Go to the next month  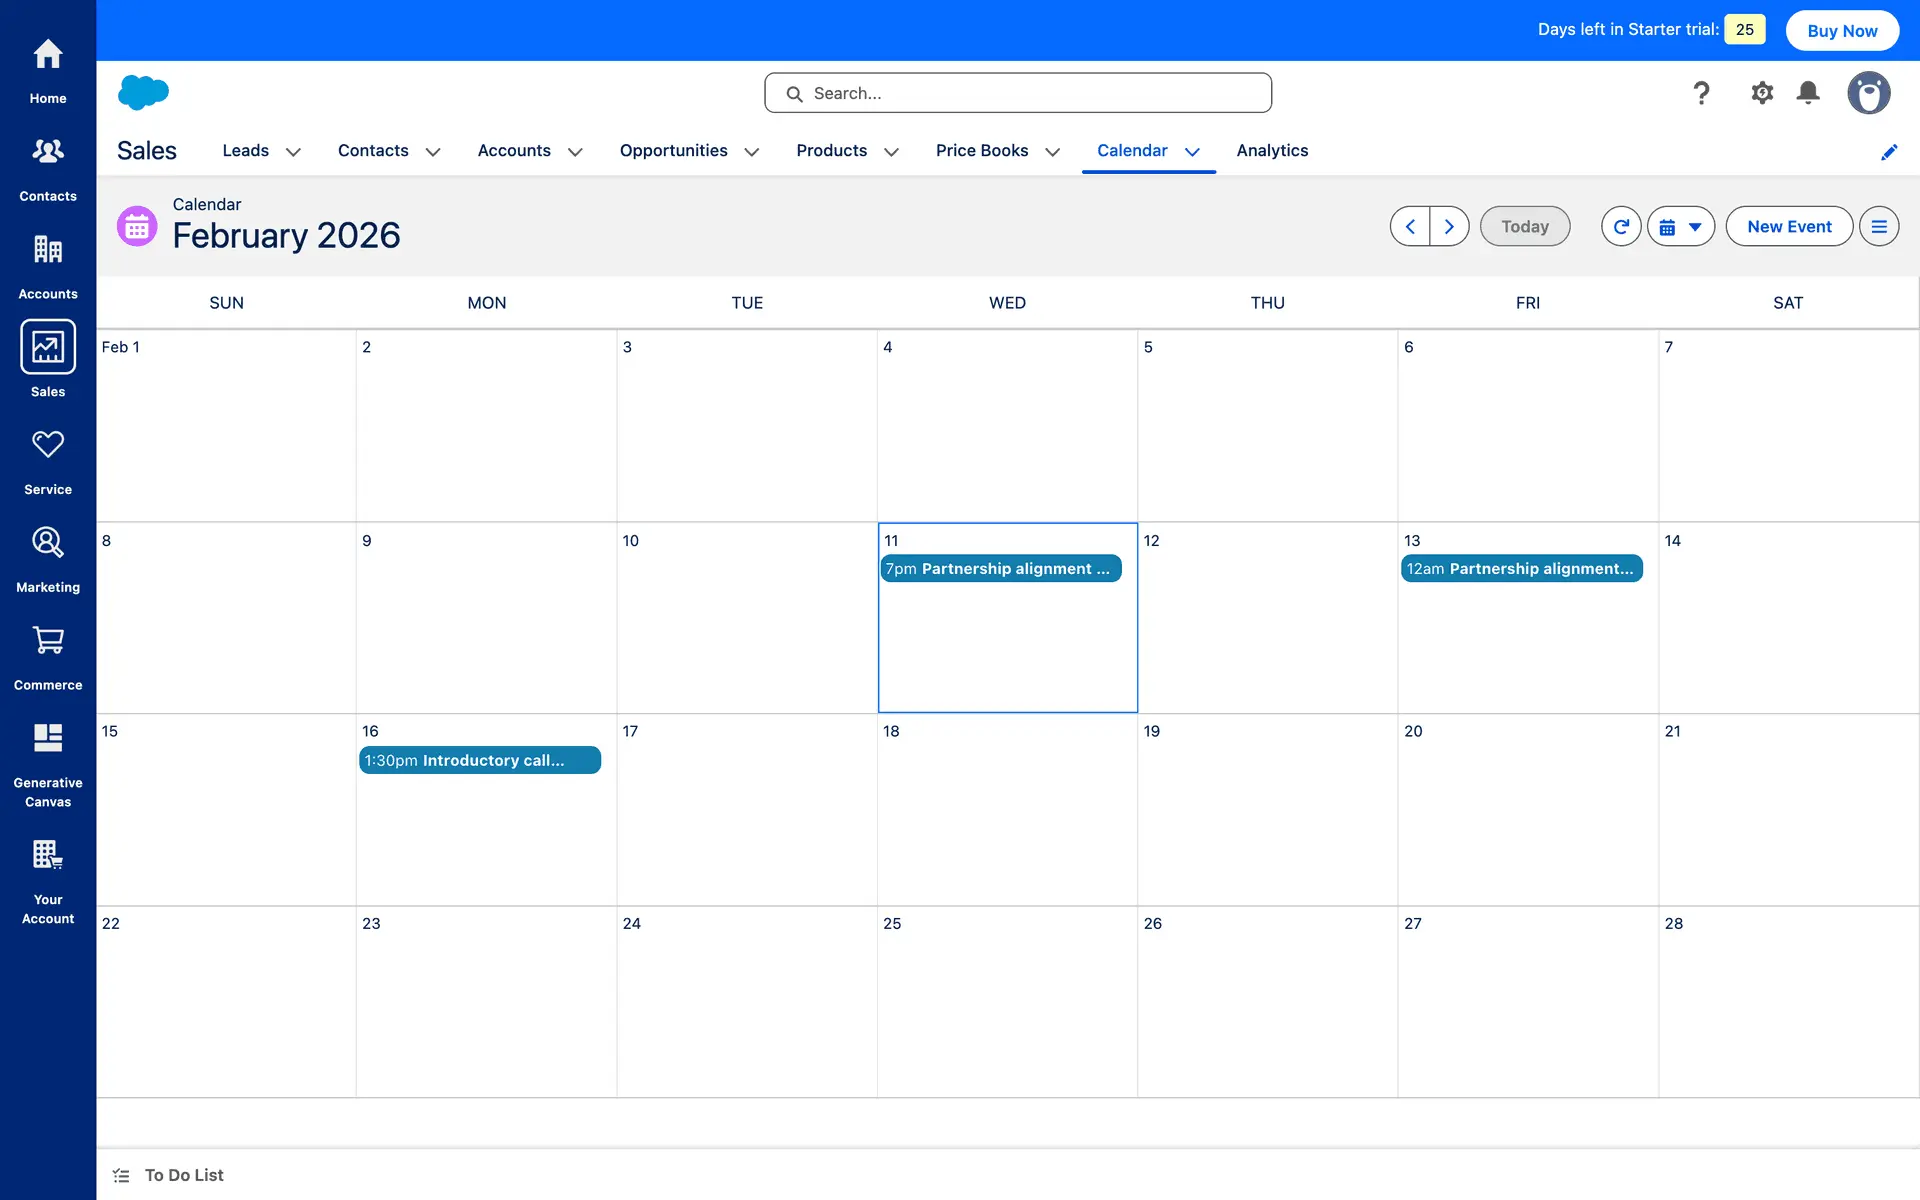[x=1449, y=227]
